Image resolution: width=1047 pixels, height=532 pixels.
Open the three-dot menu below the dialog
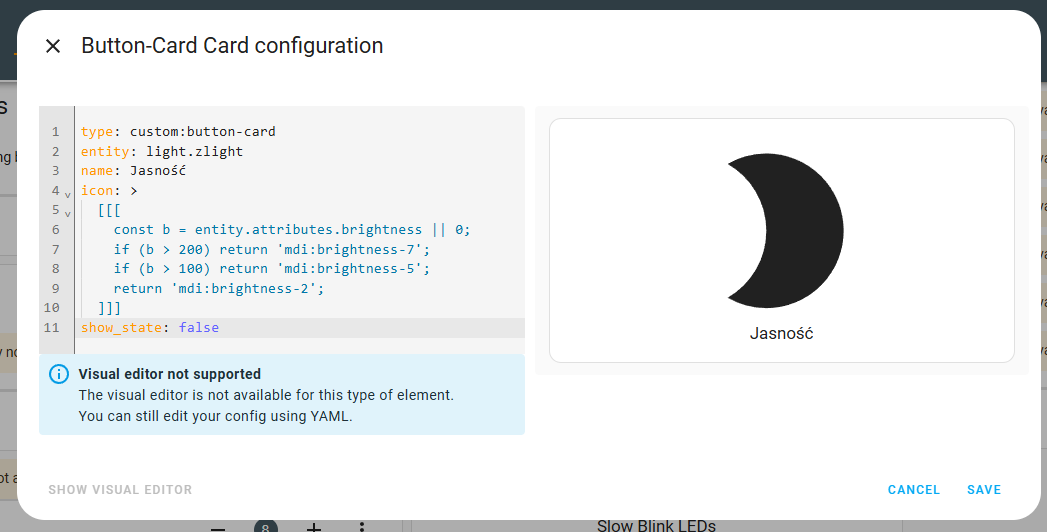click(362, 527)
